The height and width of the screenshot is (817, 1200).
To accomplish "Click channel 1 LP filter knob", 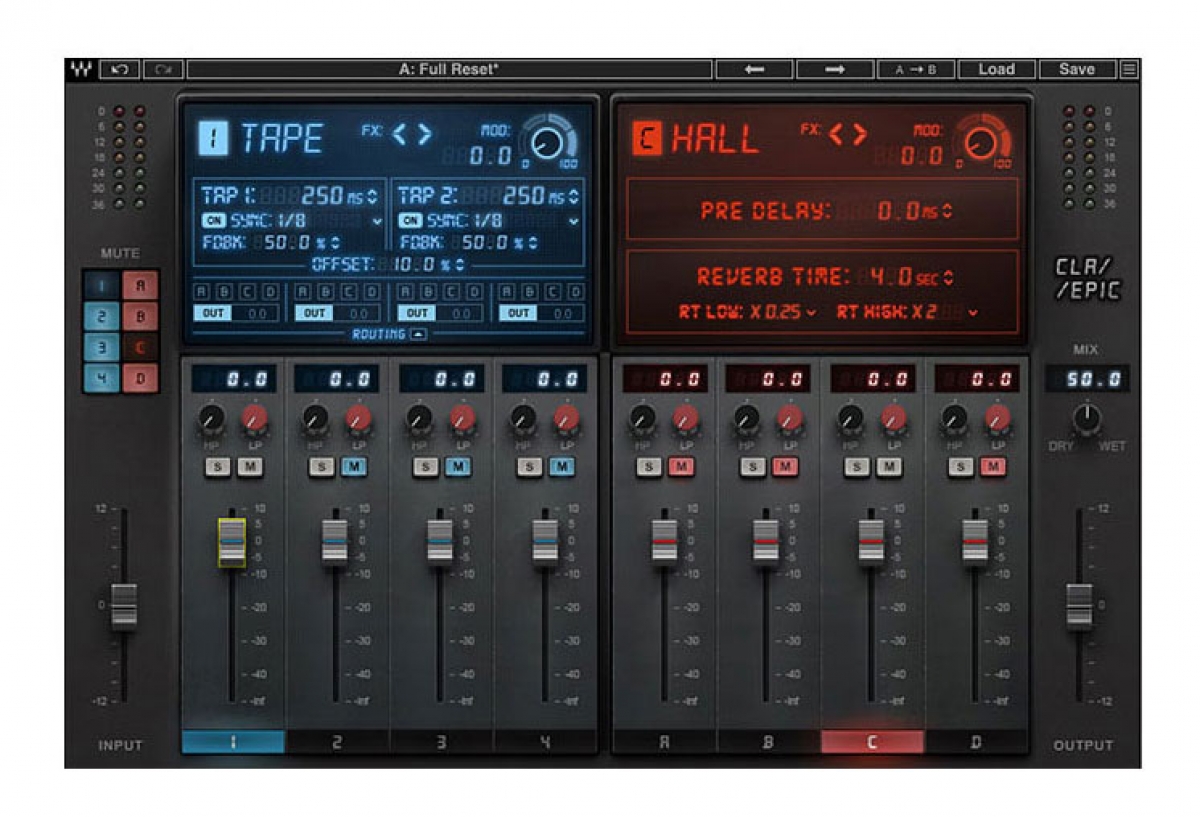I will [255, 419].
